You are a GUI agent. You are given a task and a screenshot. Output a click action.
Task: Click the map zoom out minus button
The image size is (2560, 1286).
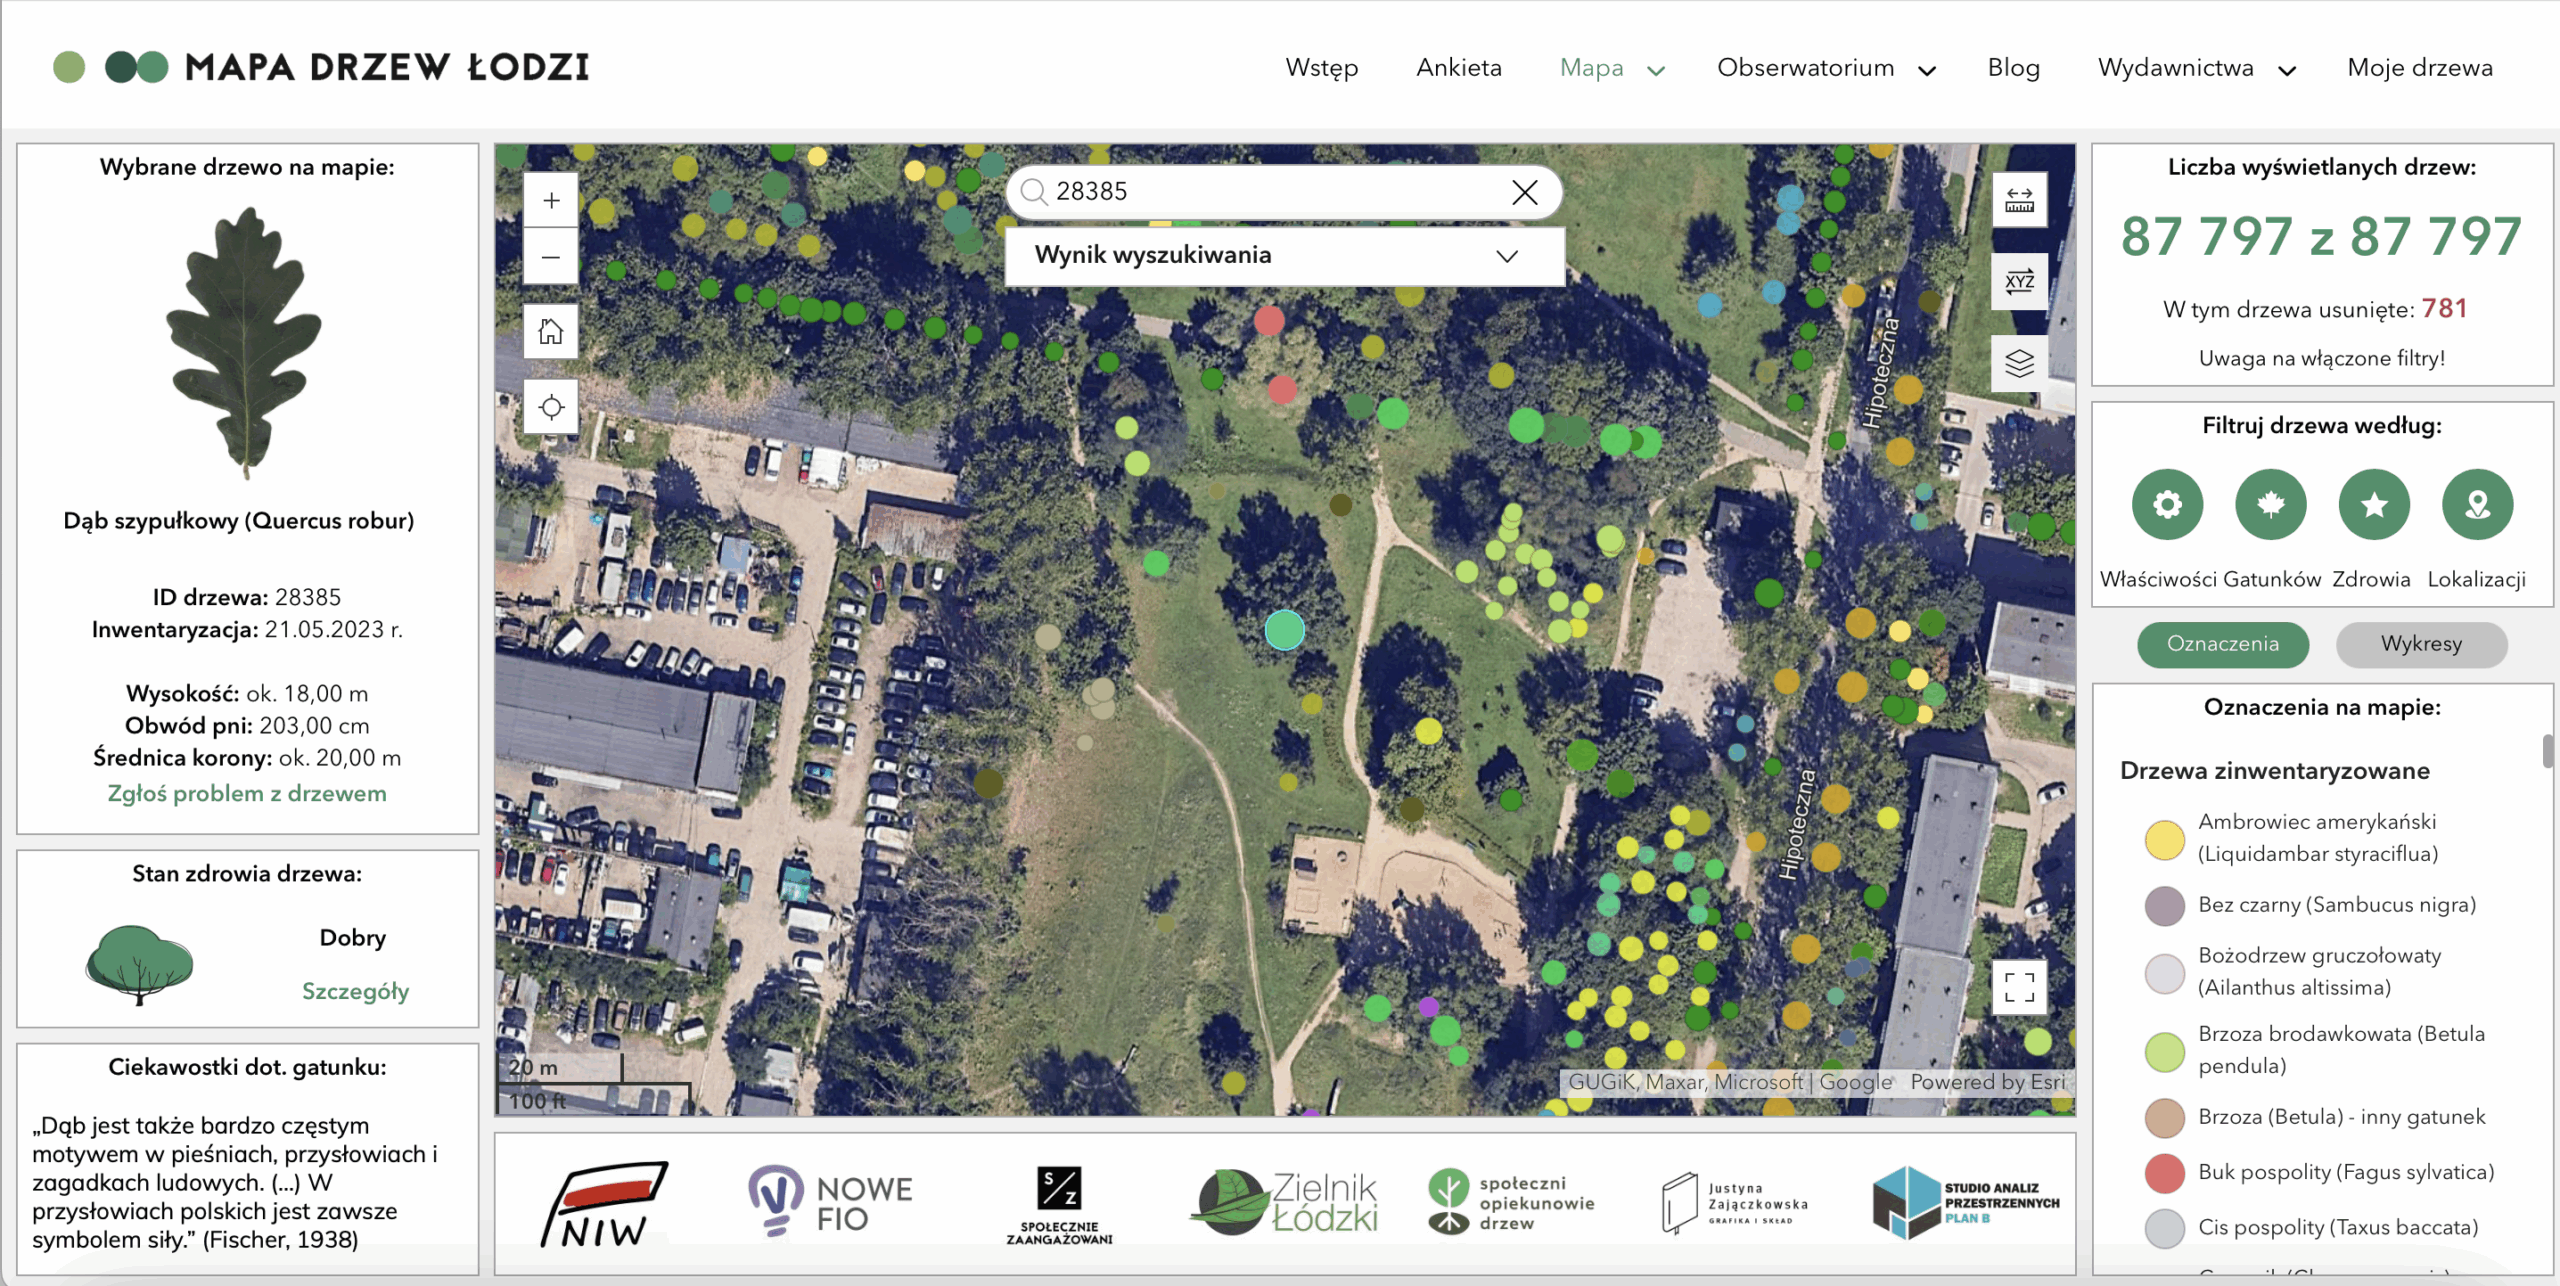point(551,257)
